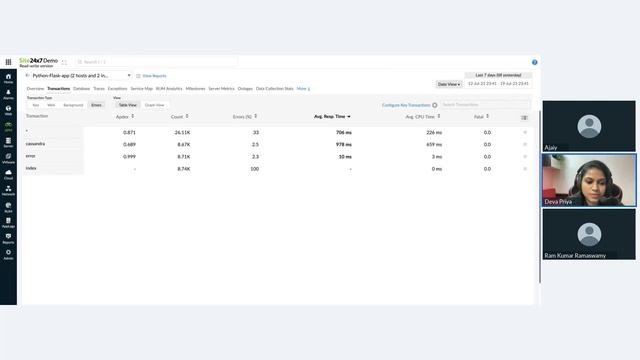The width and height of the screenshot is (640, 360).
Task: Go to Home in the sidebar
Action: click(8, 78)
